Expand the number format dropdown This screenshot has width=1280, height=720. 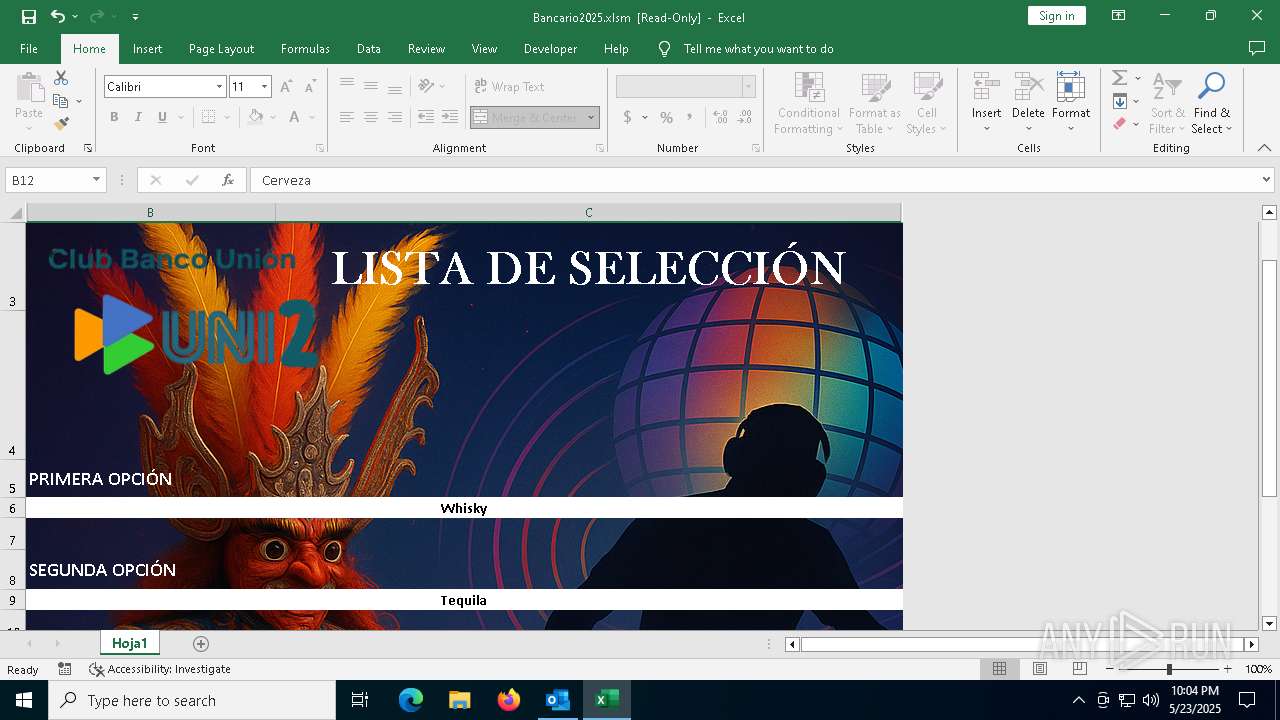pyautogui.click(x=748, y=87)
